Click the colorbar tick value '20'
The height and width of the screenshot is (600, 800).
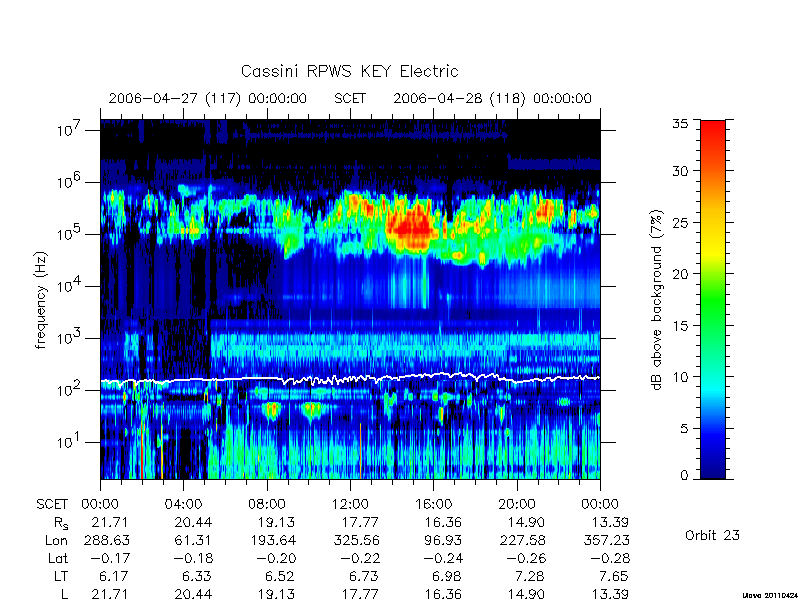(x=680, y=274)
